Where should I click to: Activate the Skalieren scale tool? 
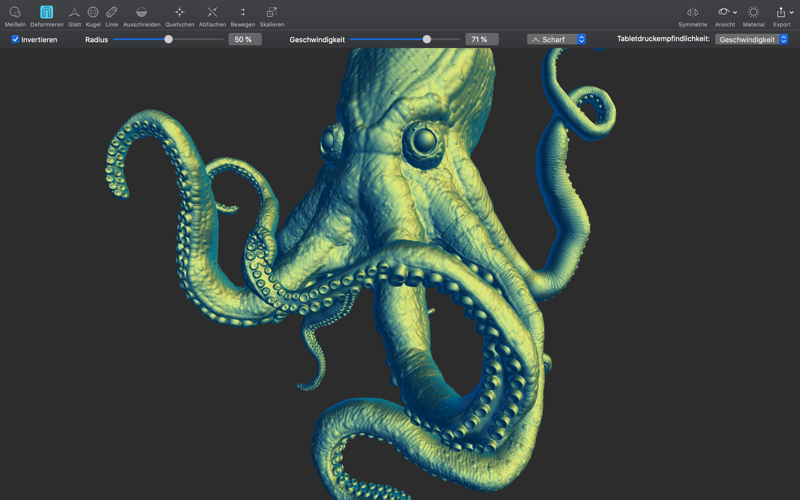(272, 13)
